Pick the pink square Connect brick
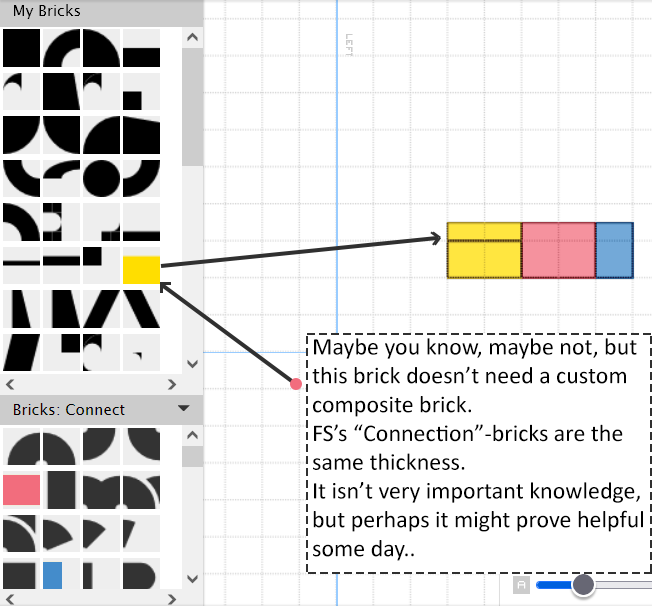Screen dimensions: 652x606 click(21, 489)
